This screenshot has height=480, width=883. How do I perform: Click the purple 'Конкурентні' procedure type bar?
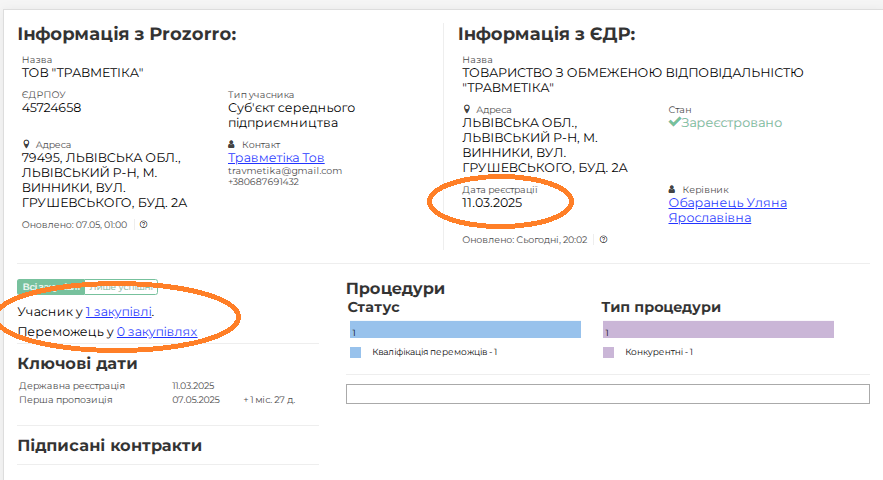[718, 330]
